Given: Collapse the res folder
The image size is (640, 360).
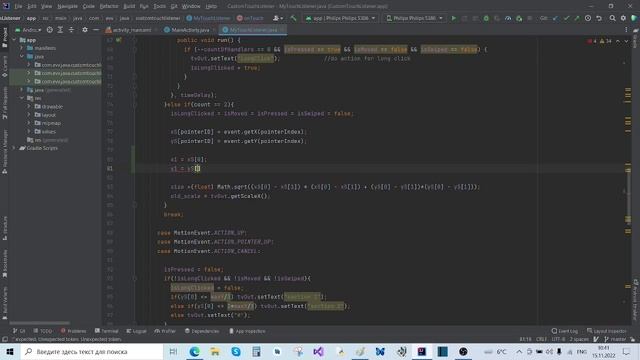Looking at the screenshot, I should point(22,98).
